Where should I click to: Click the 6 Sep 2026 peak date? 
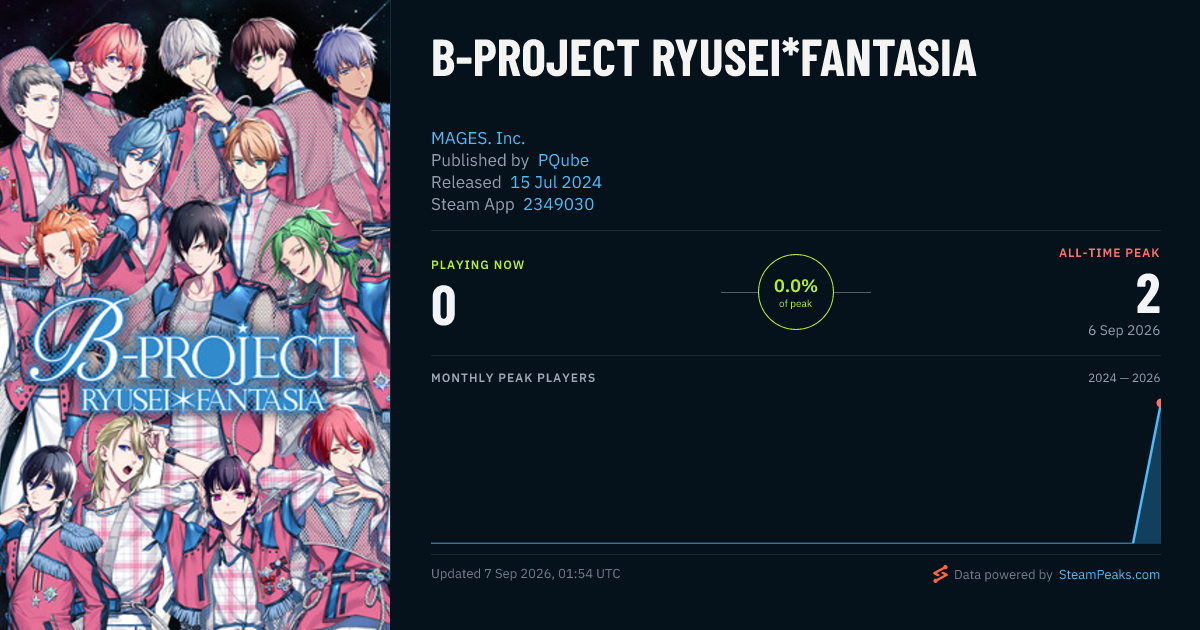pos(1124,330)
